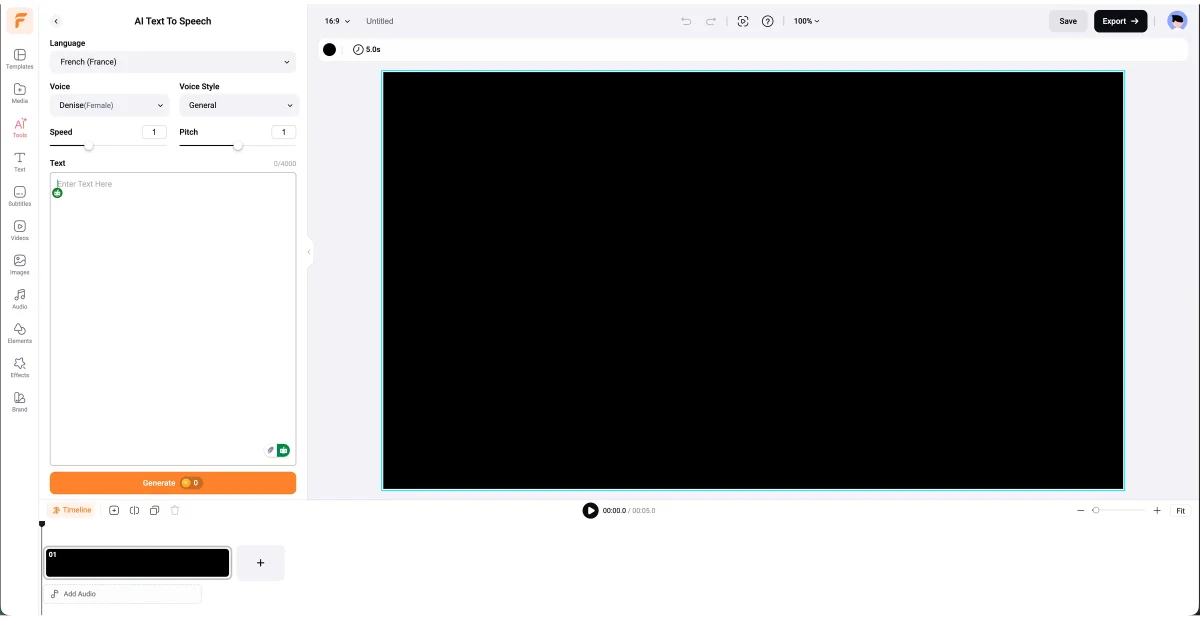Toggle the Timeline panel view

point(71,510)
